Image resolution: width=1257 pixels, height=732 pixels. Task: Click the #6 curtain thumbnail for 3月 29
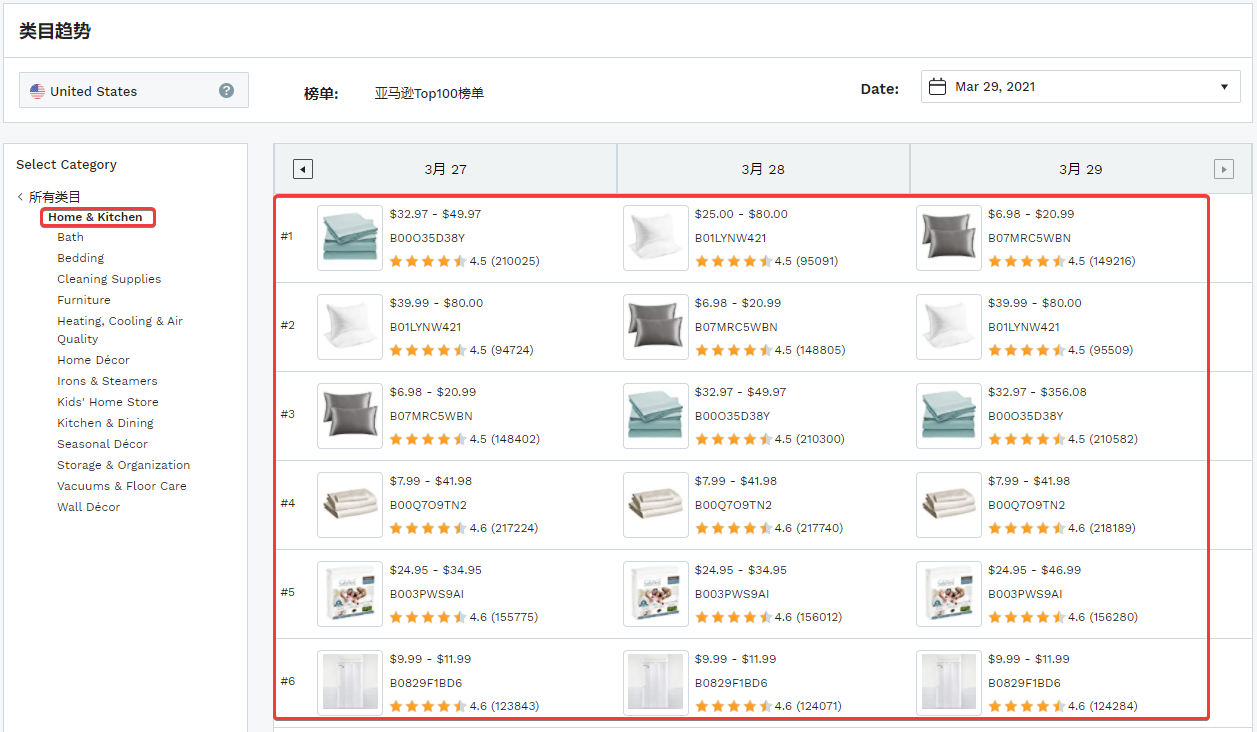tap(949, 683)
